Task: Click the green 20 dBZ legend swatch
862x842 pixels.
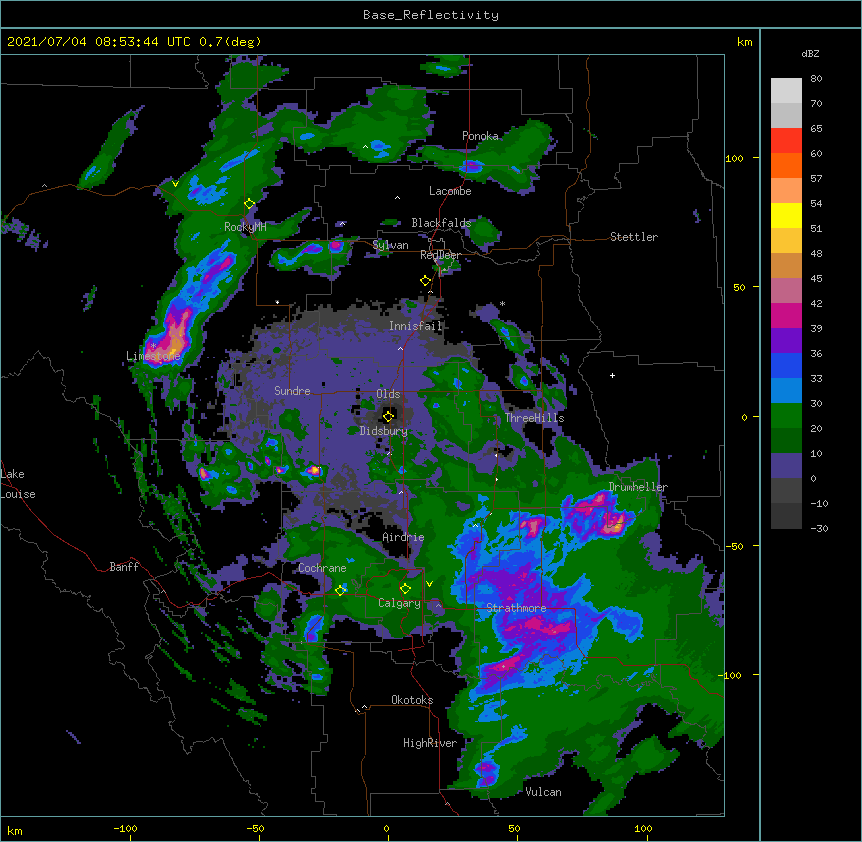Action: pos(786,416)
